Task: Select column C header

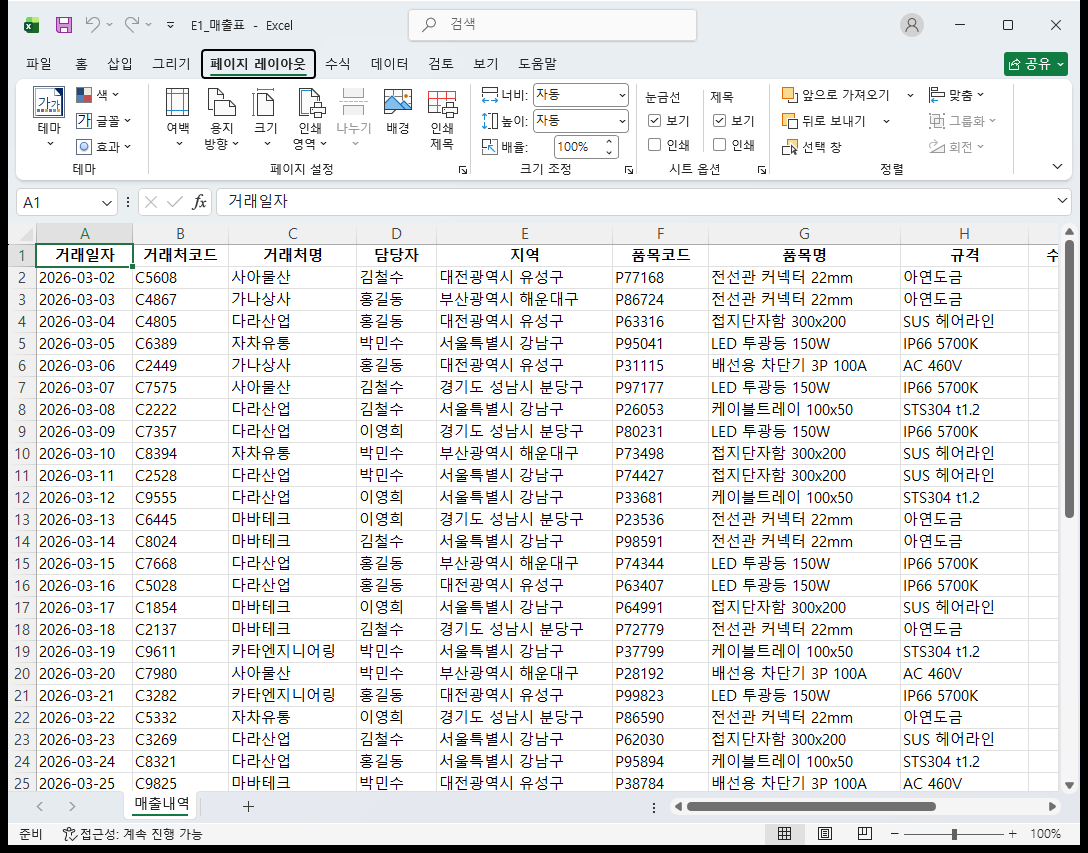Action: [x=292, y=234]
